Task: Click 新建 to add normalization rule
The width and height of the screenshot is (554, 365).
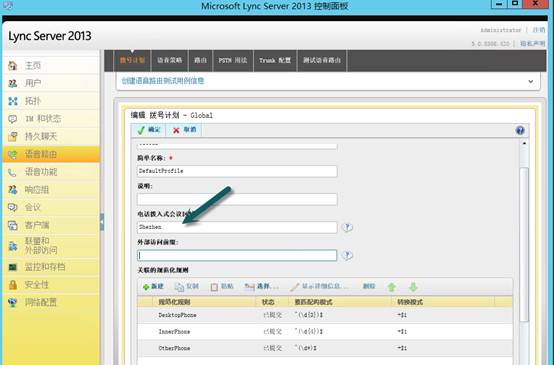Action: 153,287
